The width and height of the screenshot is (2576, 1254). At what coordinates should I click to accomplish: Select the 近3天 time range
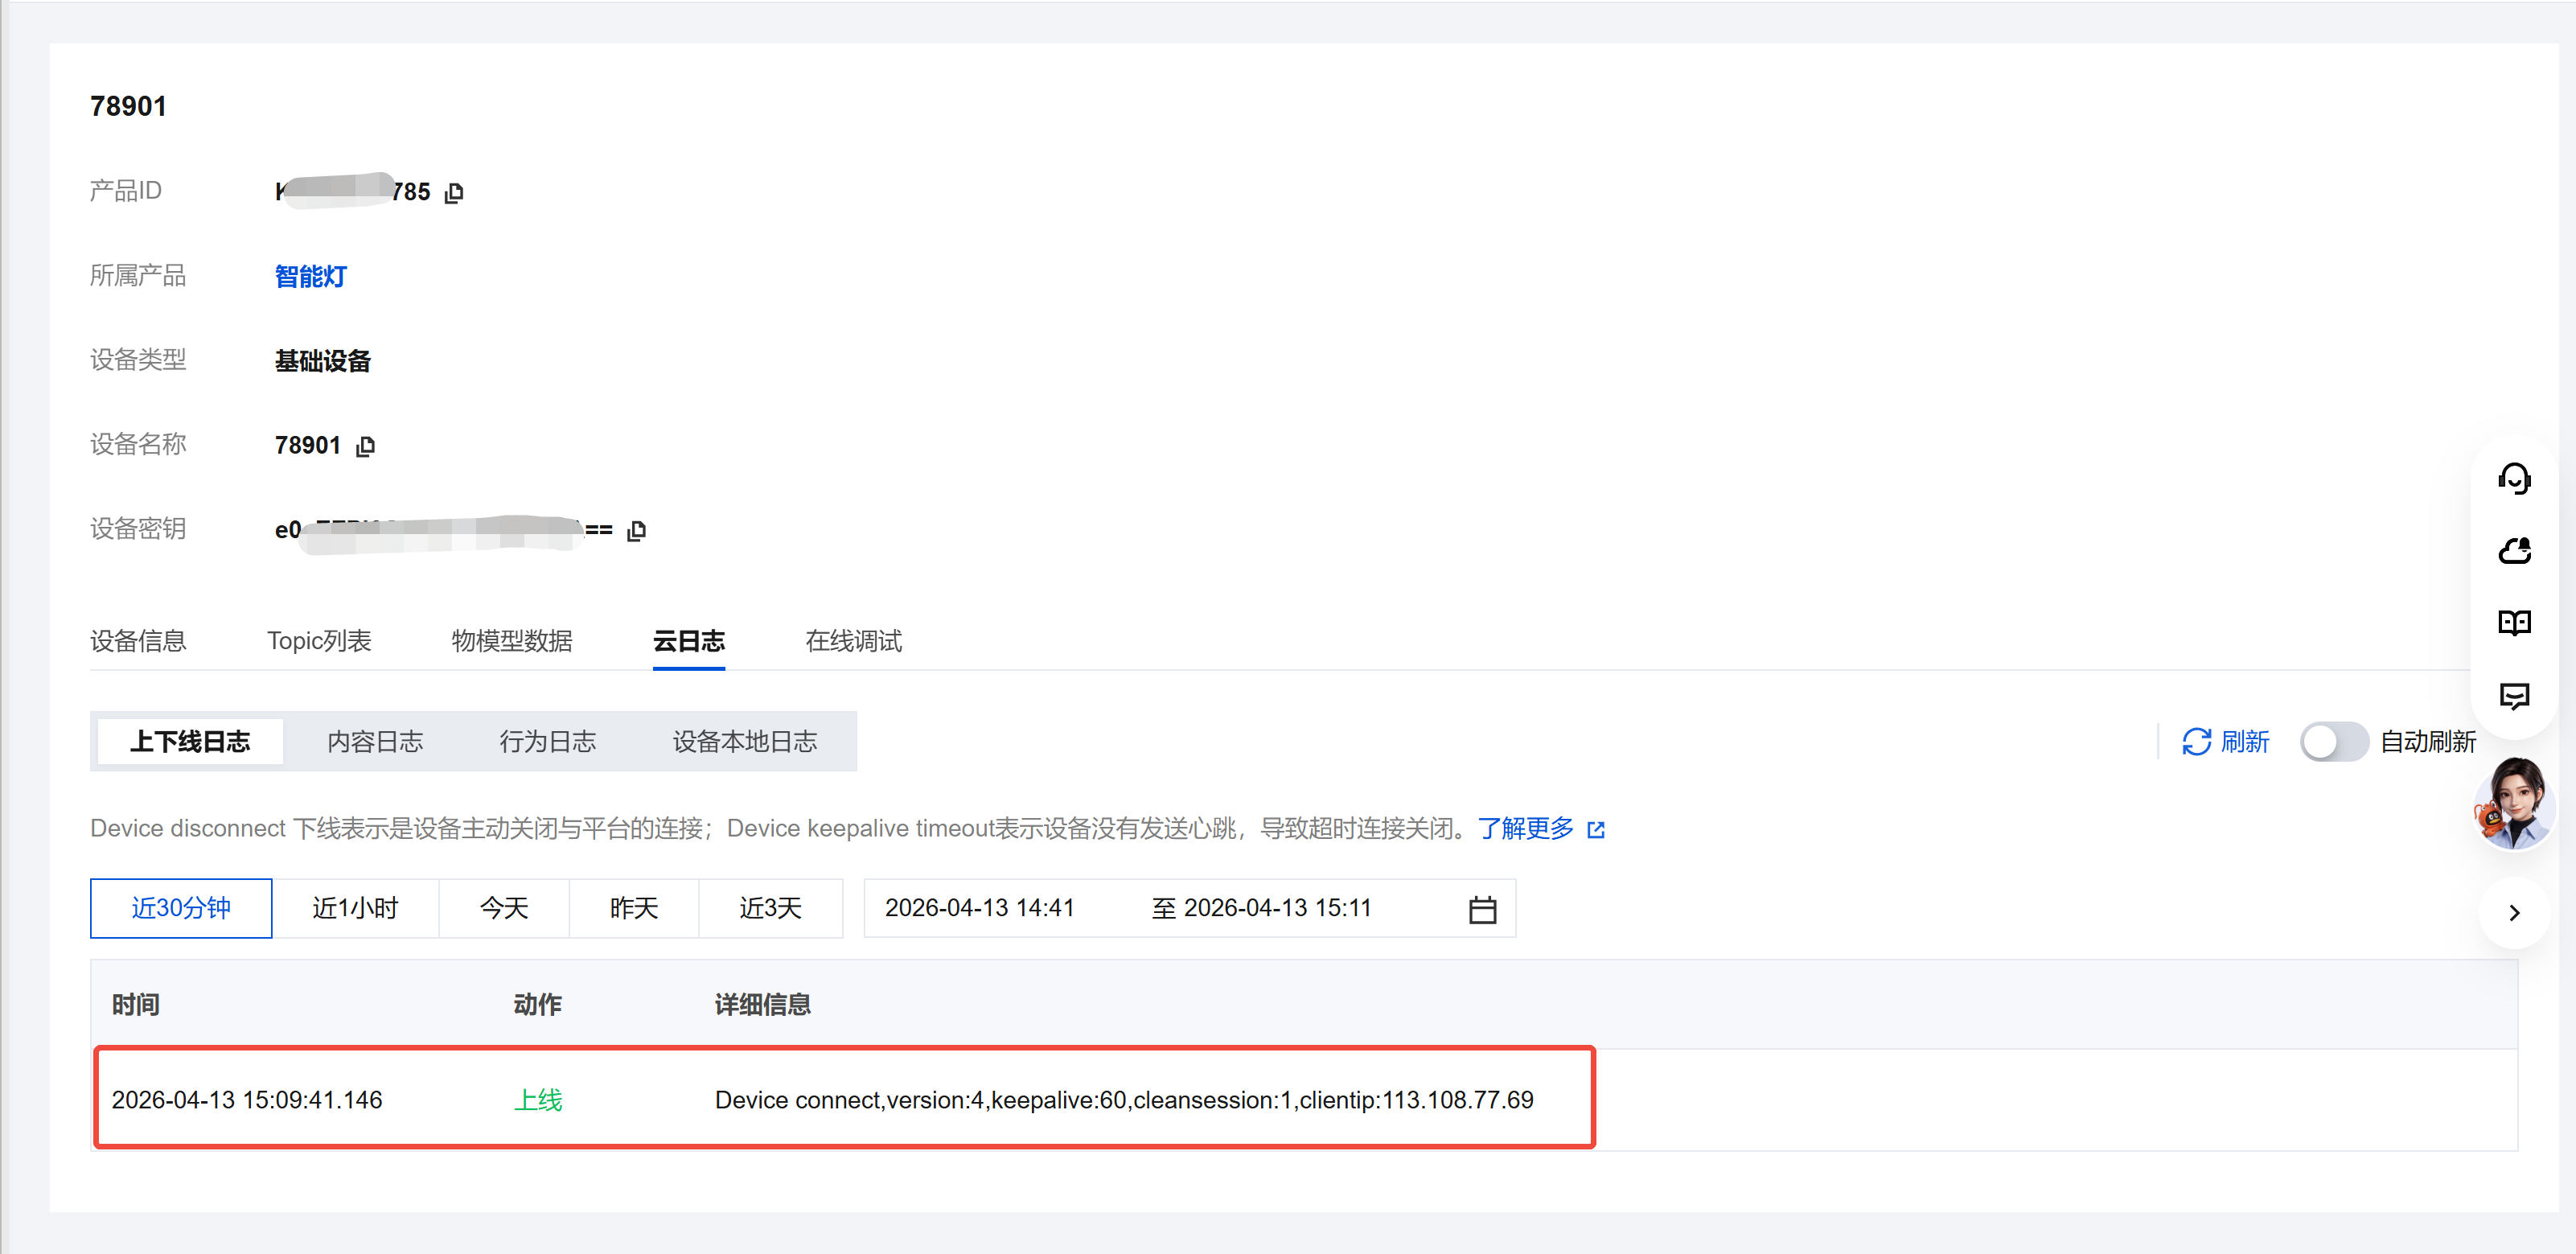point(770,908)
